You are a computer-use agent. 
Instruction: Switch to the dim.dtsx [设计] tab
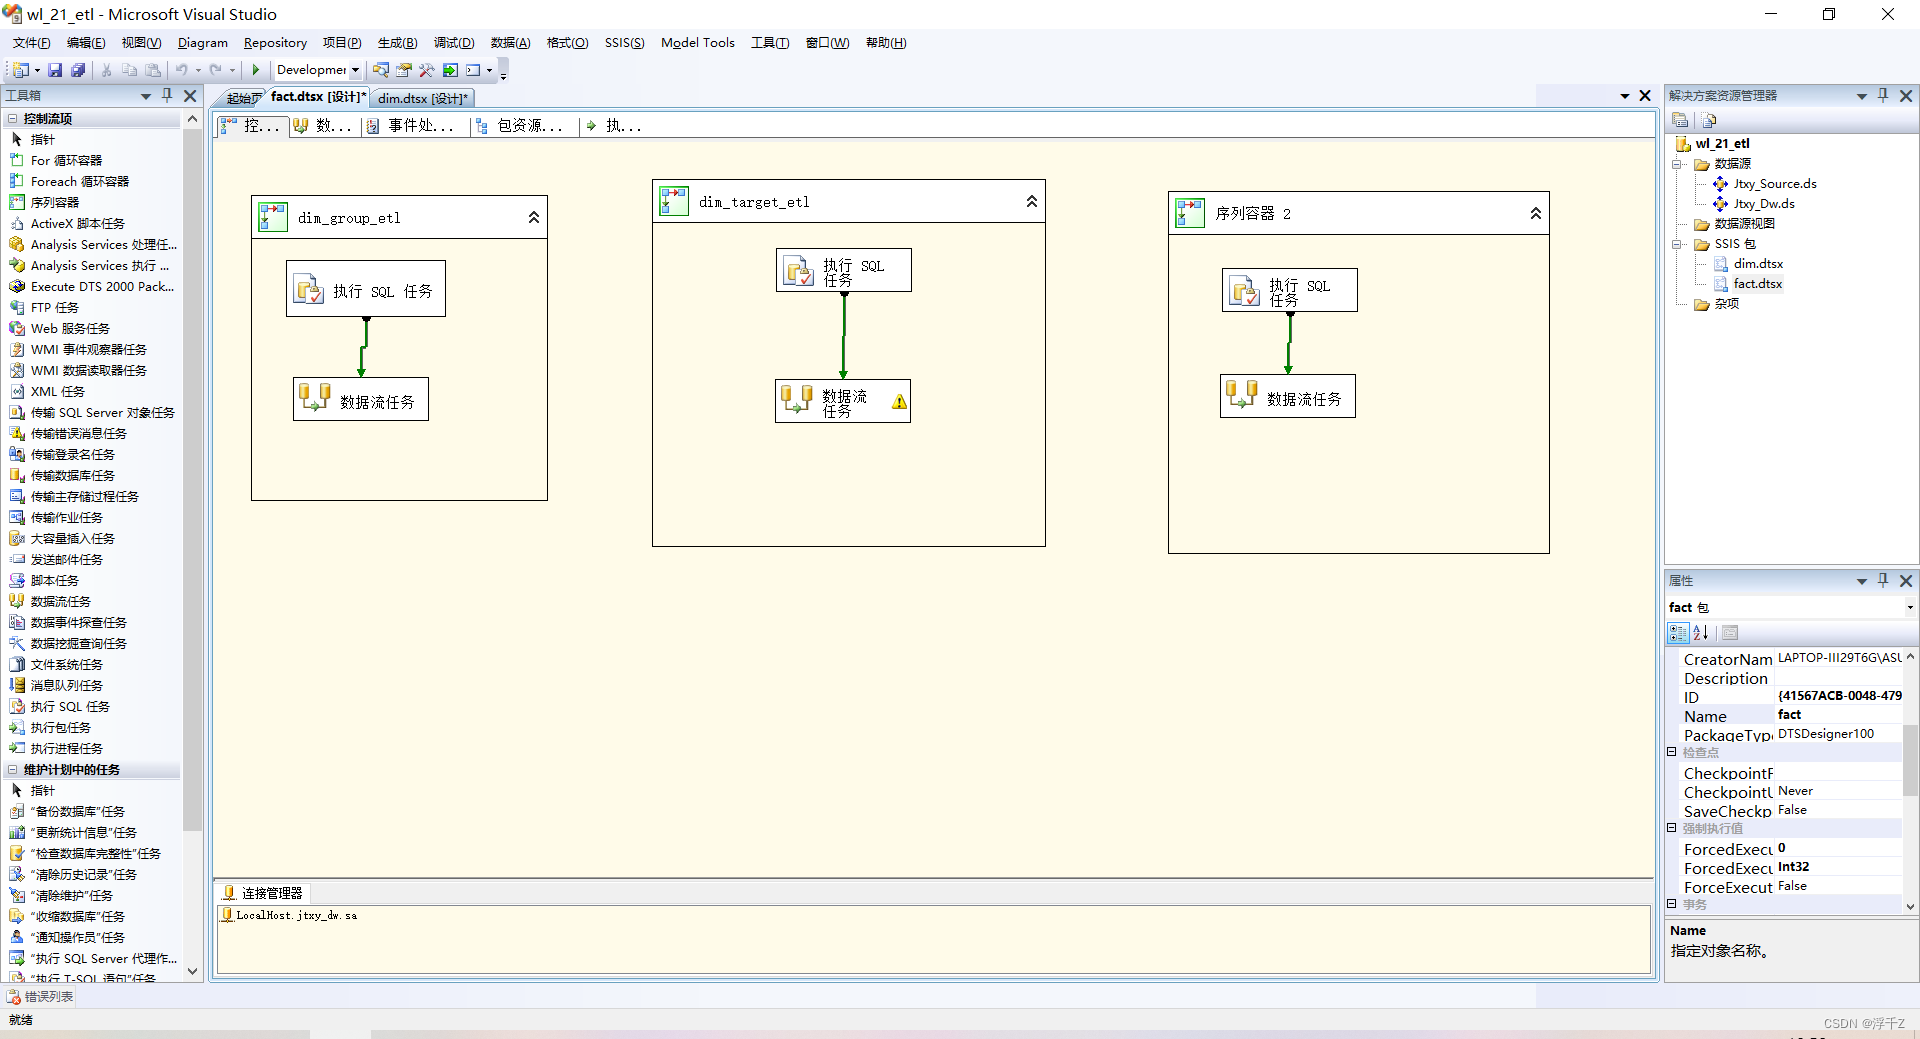422,98
